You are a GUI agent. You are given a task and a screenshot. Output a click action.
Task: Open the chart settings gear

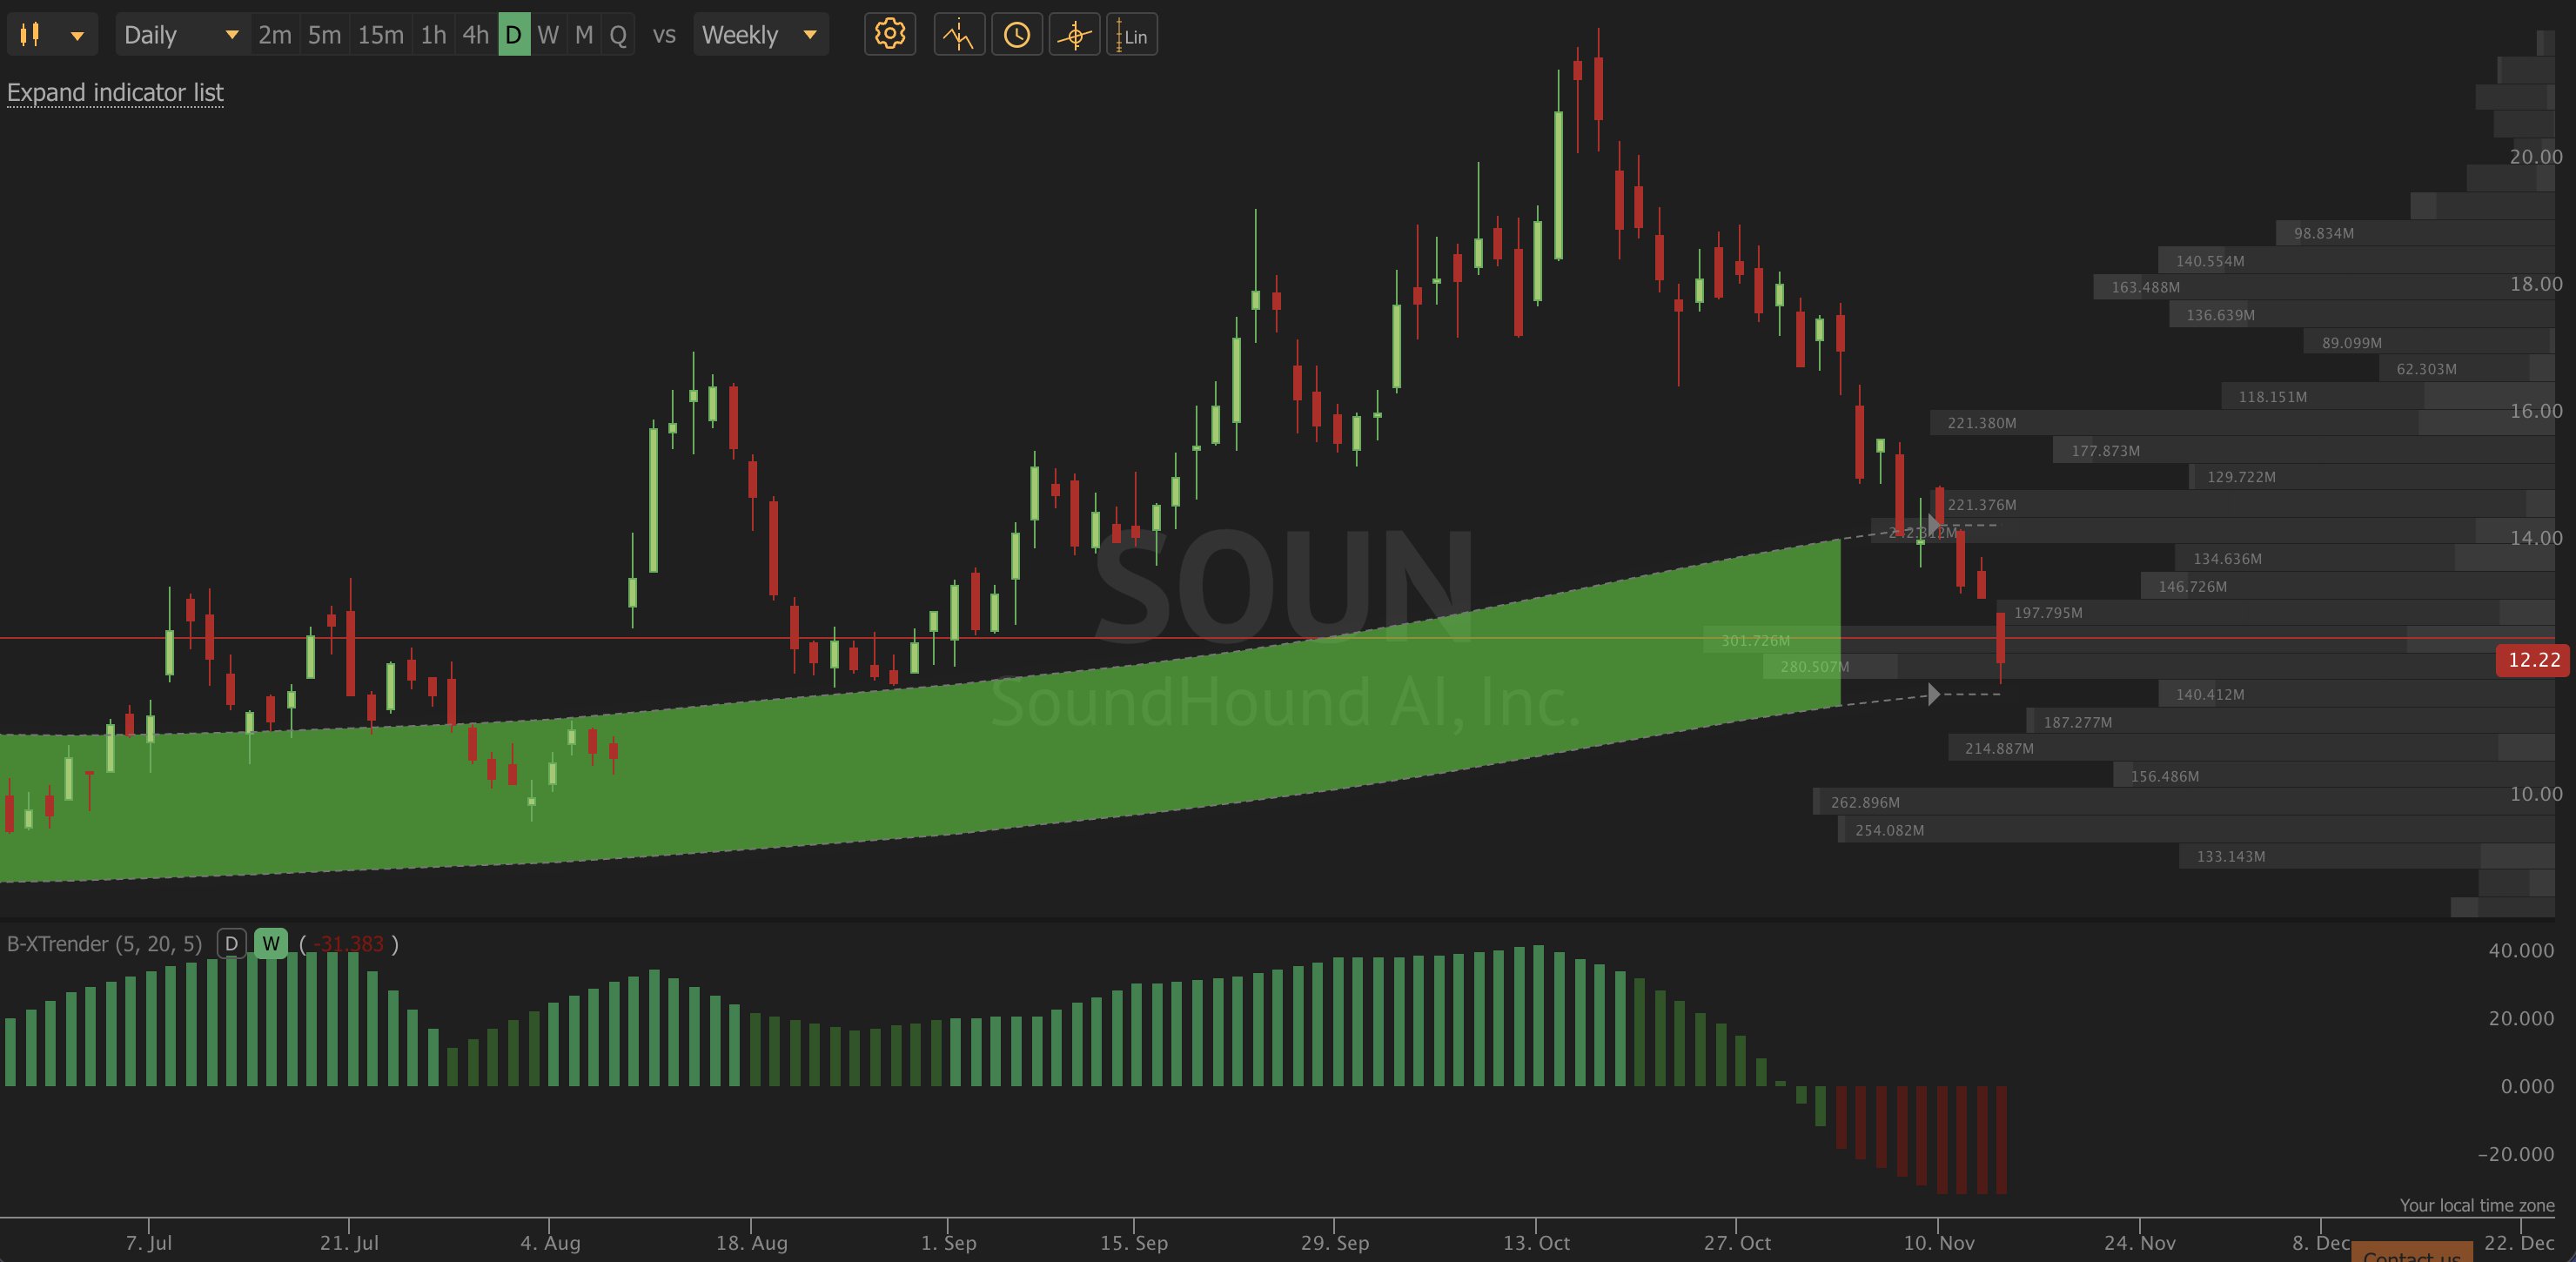tap(889, 35)
